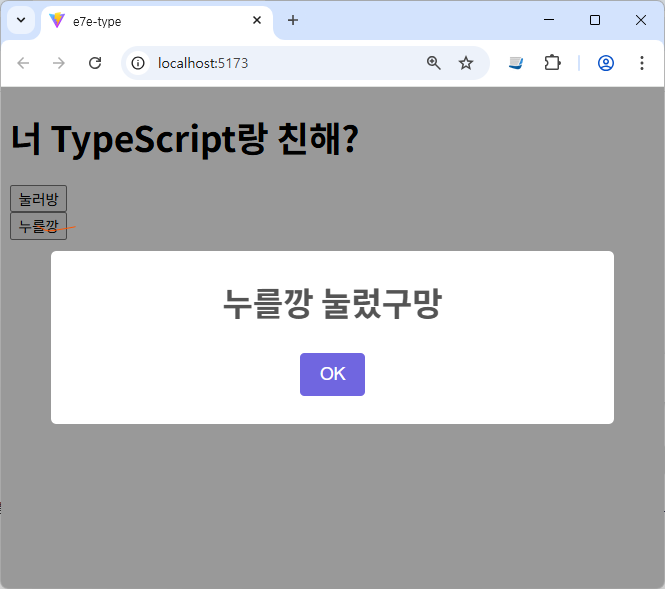Go back using the browser back arrow

tap(23, 63)
